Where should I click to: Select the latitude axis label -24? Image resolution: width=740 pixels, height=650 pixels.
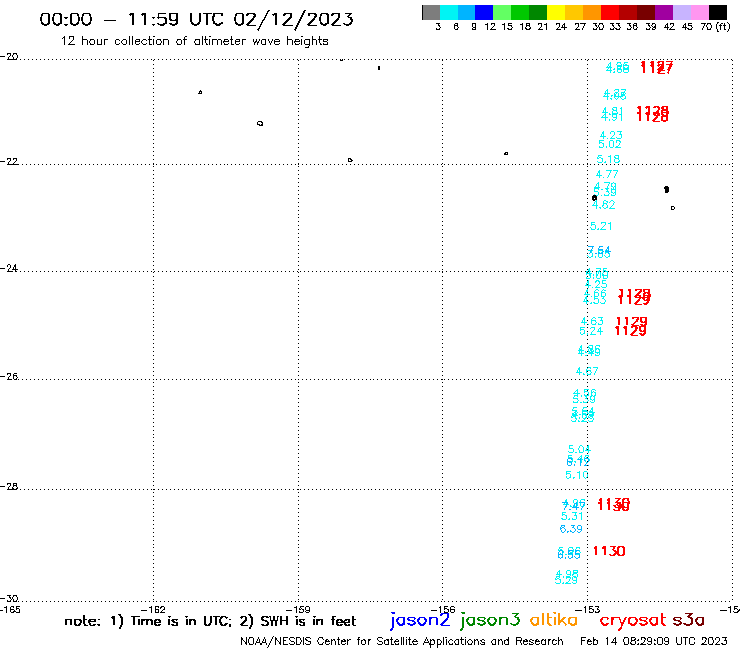(9, 268)
